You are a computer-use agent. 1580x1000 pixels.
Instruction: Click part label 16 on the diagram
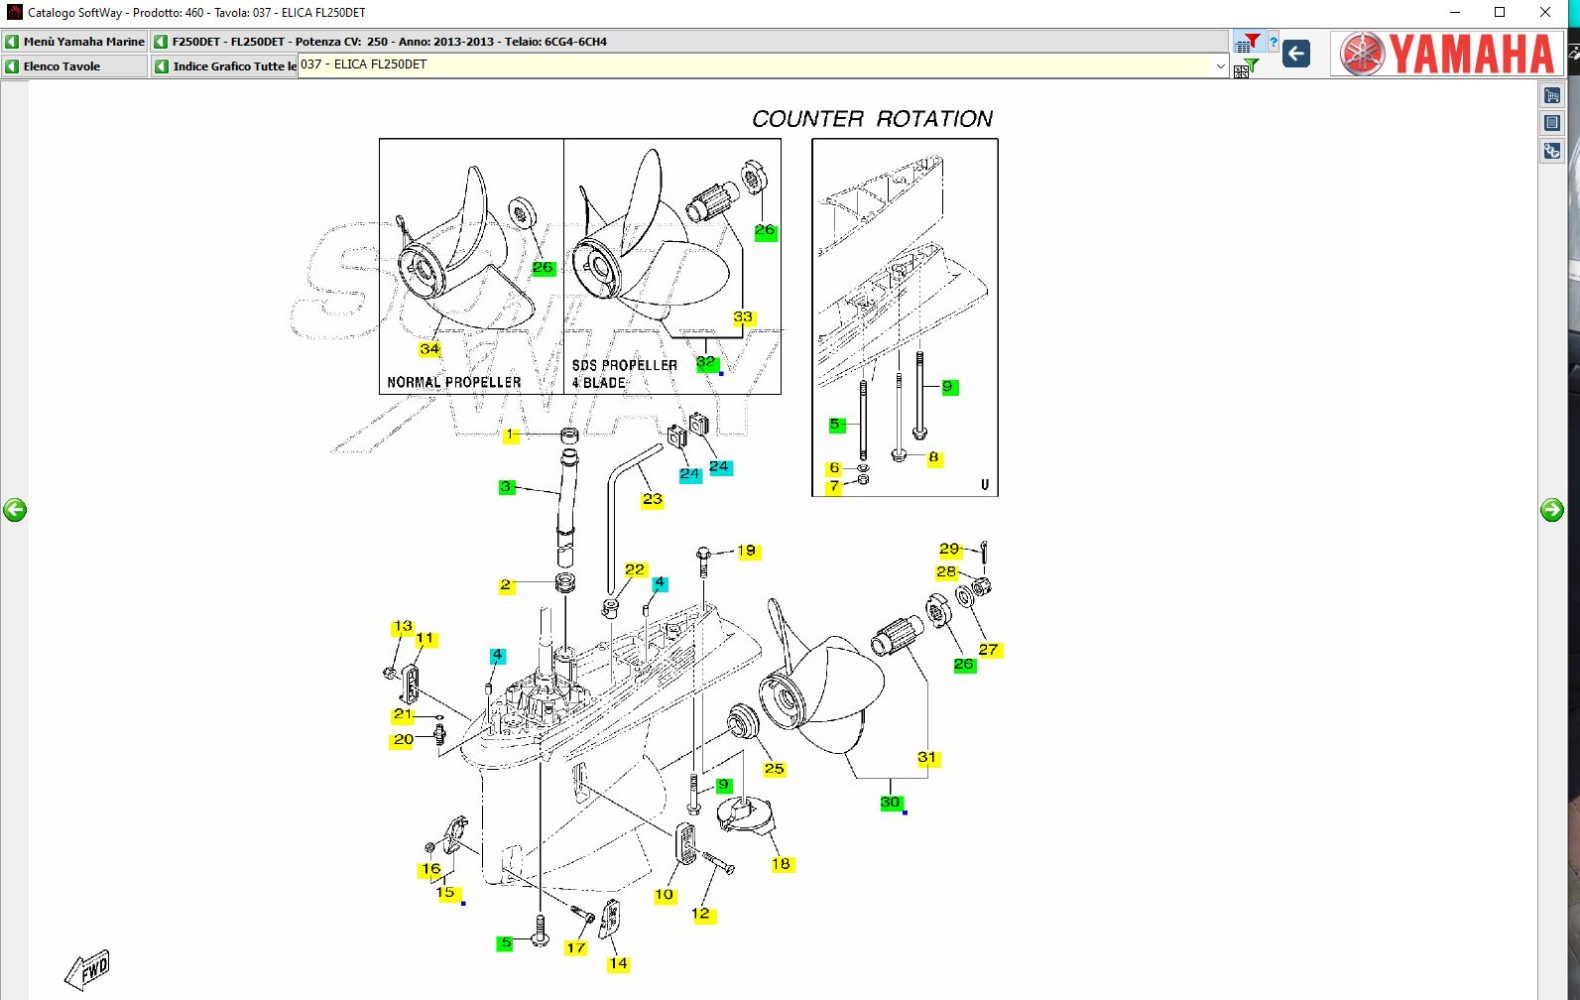tap(431, 869)
